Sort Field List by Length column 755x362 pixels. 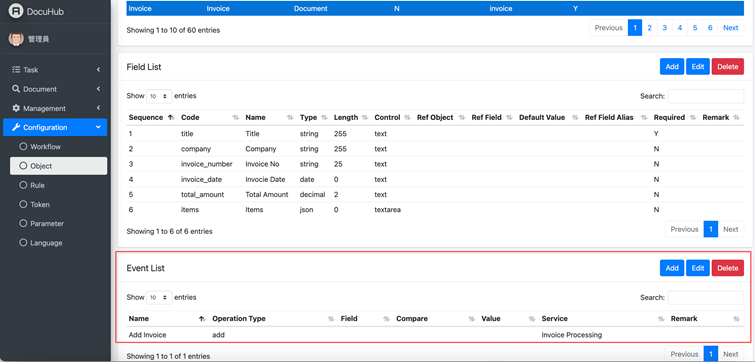coord(351,117)
